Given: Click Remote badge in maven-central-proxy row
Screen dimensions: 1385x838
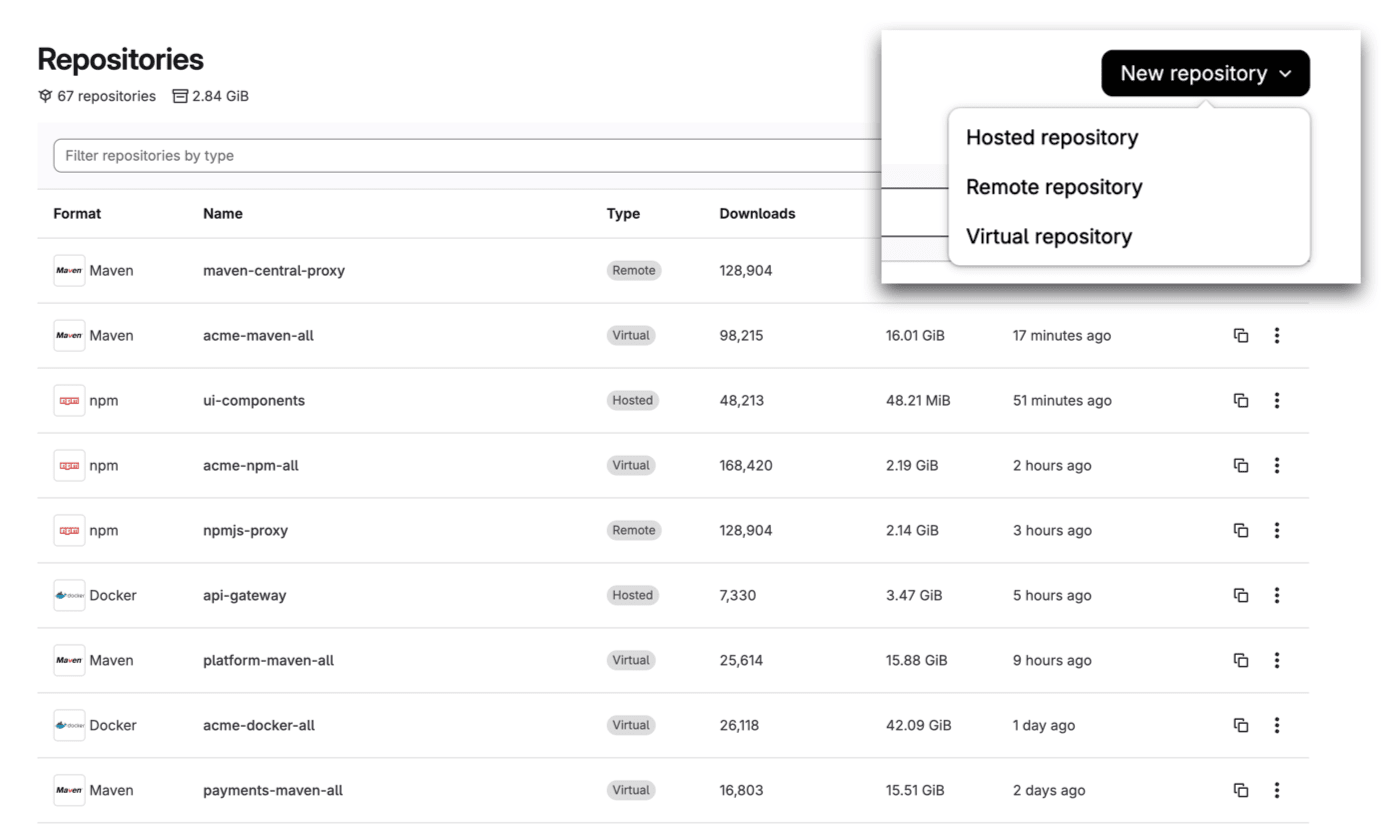Looking at the screenshot, I should (x=634, y=271).
